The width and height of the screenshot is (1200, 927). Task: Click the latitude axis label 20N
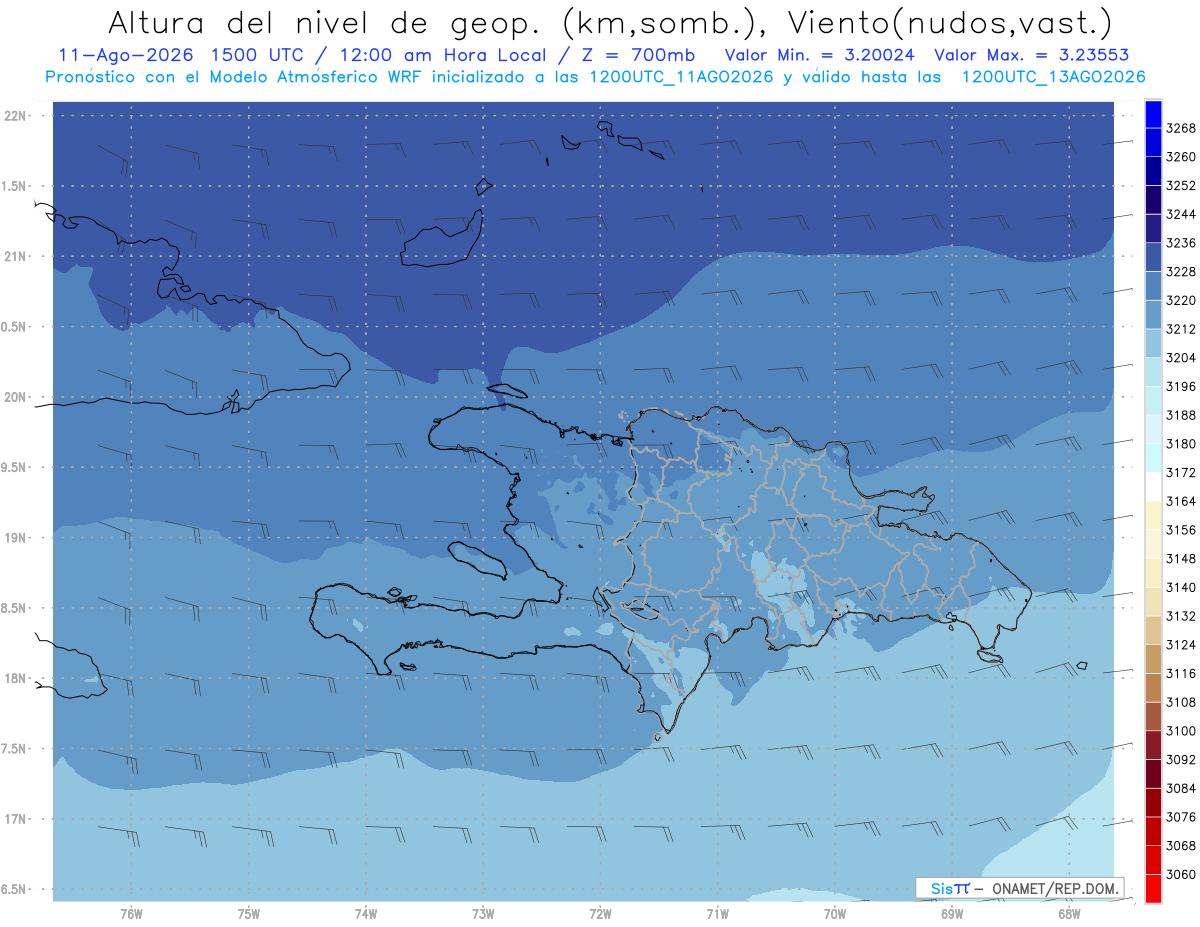point(16,398)
